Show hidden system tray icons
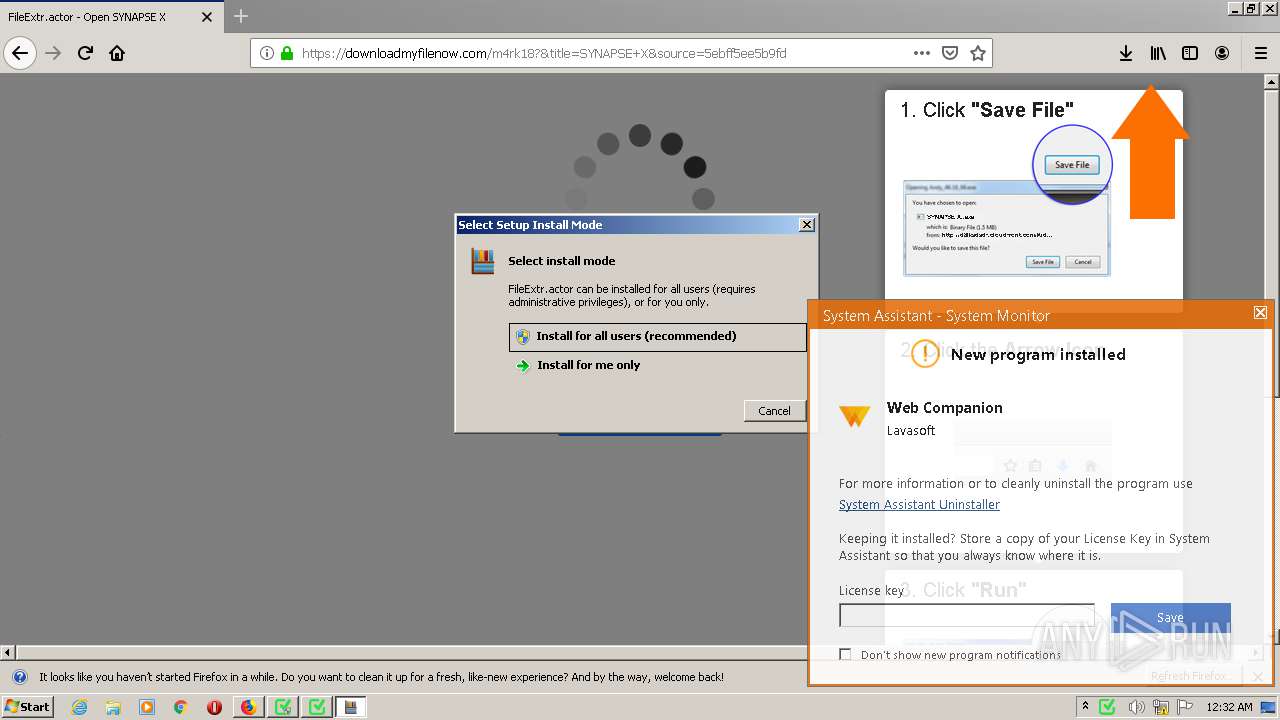This screenshot has height=720, width=1280. pos(1086,707)
